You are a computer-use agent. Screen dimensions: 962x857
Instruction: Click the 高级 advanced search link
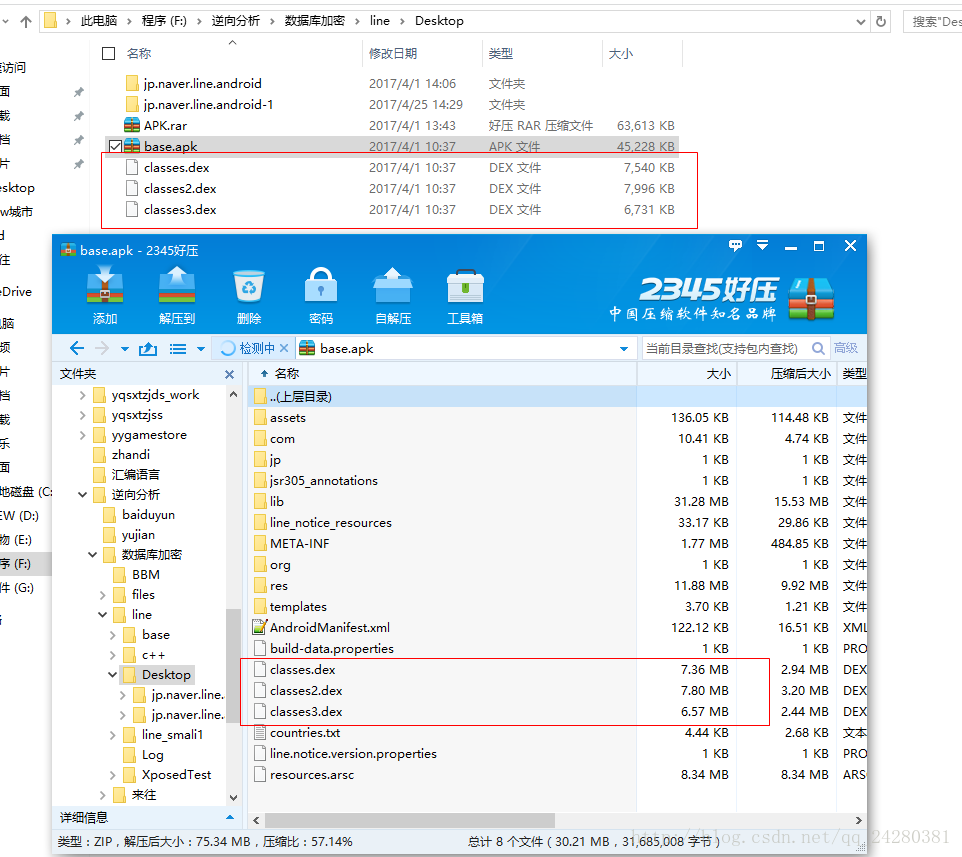click(x=845, y=348)
